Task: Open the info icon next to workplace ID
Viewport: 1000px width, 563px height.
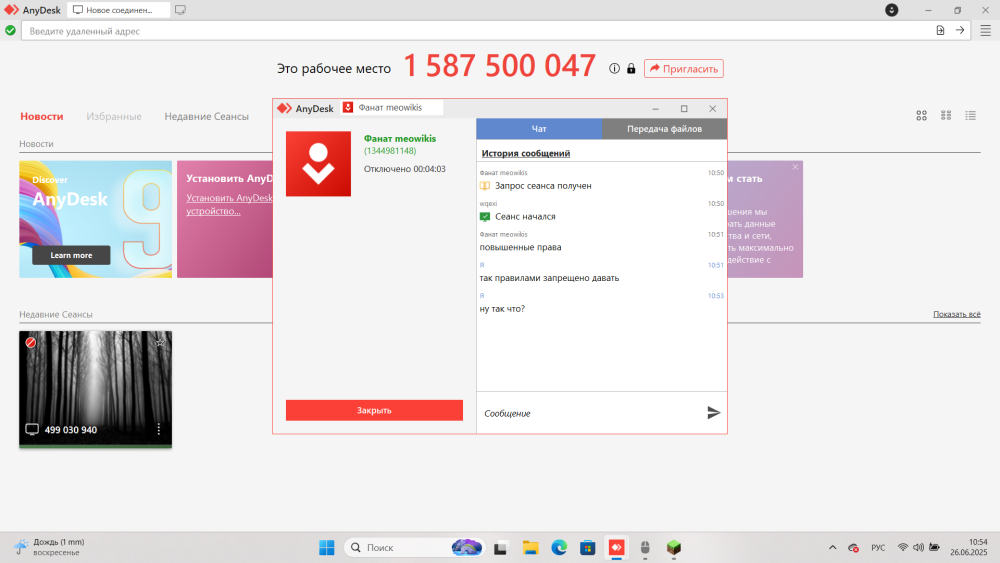Action: [614, 68]
